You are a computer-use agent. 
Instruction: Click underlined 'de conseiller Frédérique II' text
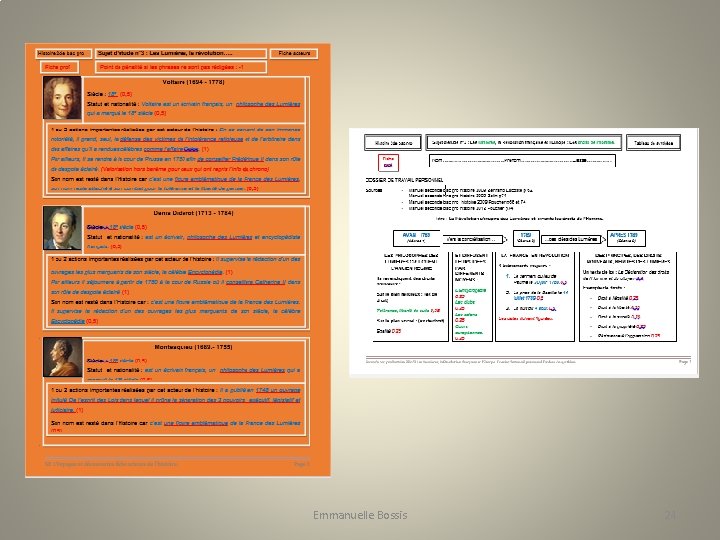coord(231,159)
